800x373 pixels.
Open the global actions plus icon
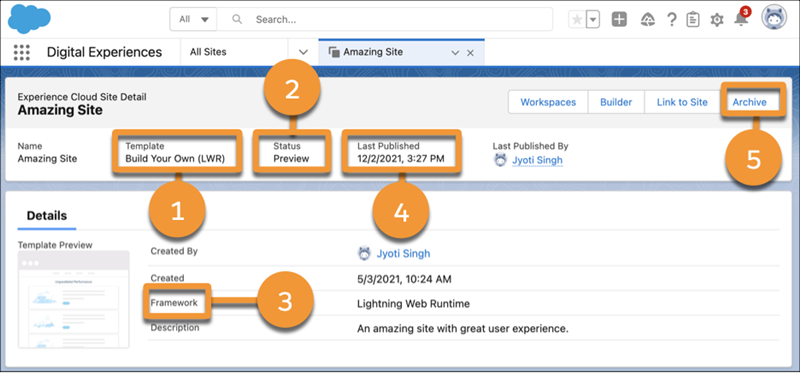click(619, 19)
